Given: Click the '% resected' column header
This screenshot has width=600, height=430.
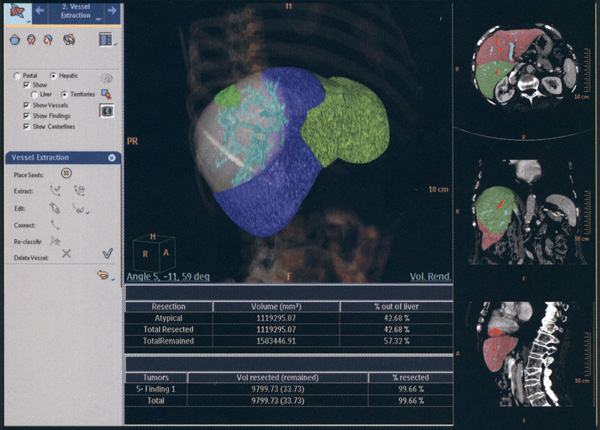Looking at the screenshot, I should [x=411, y=378].
